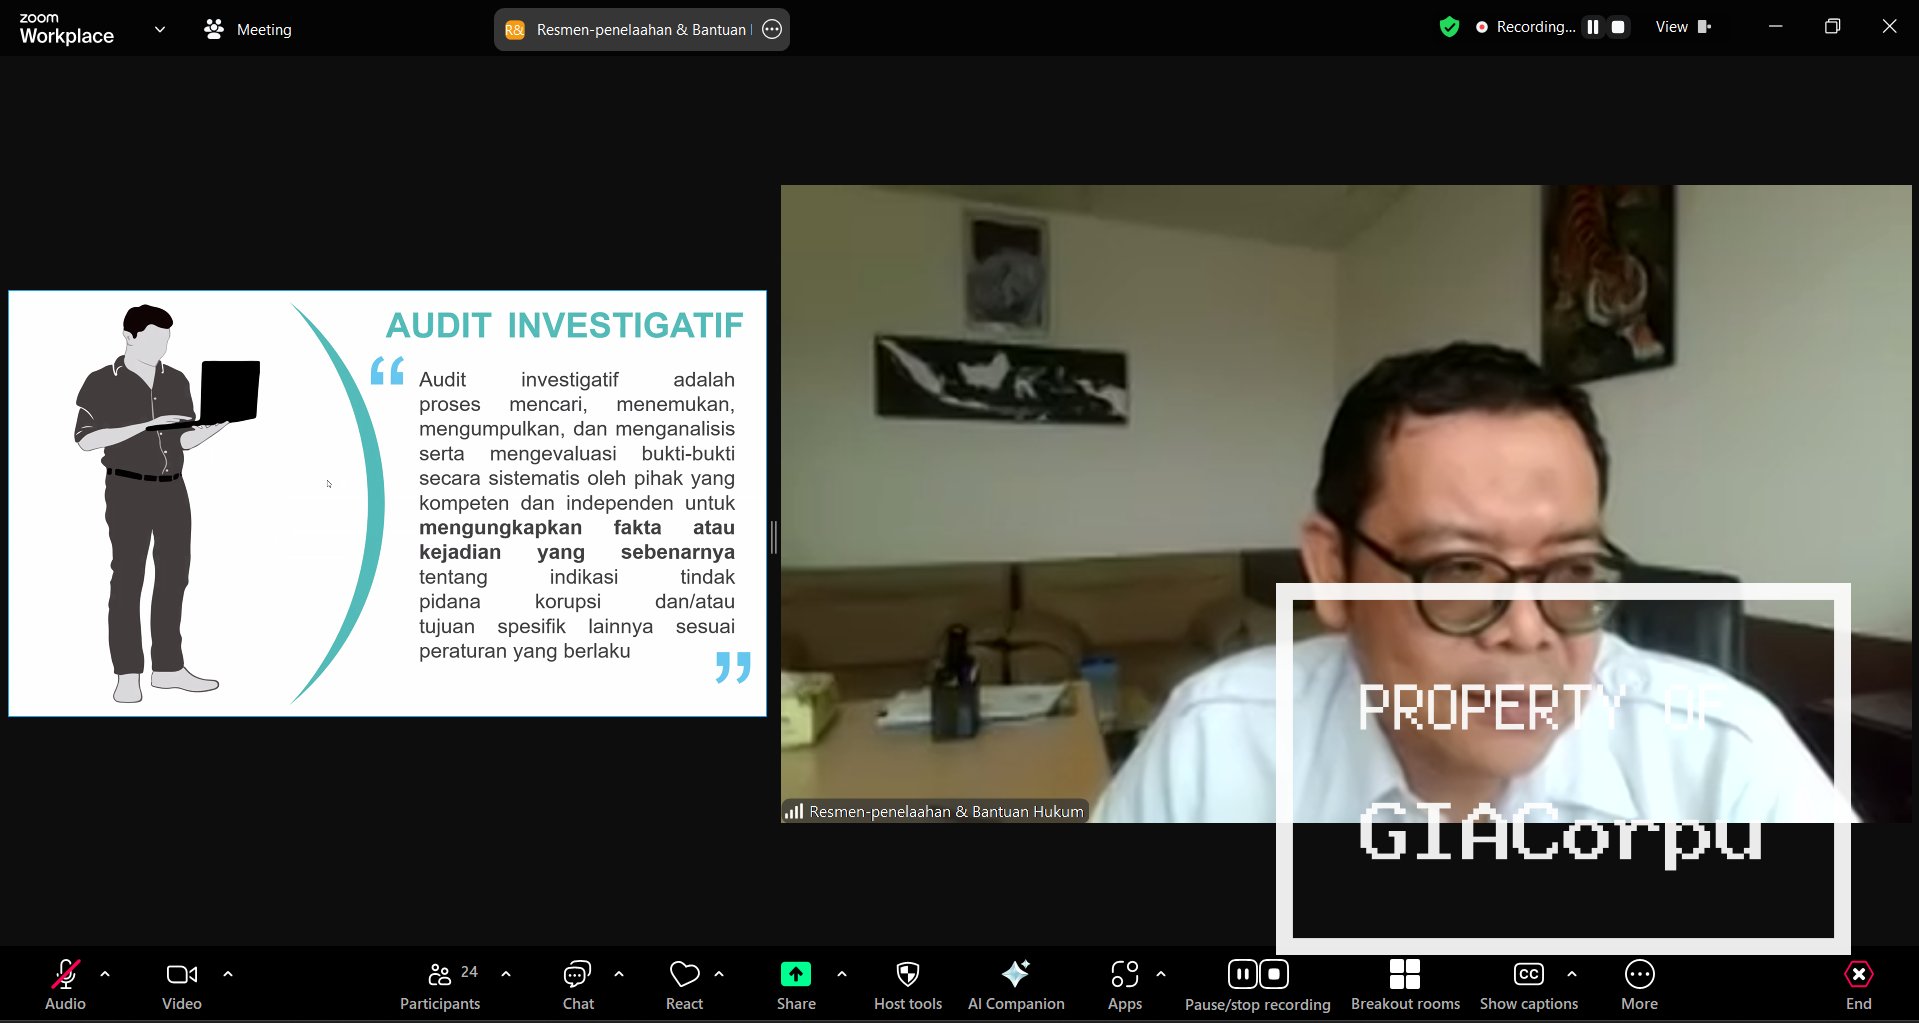Open the View layout menu

point(1682,27)
